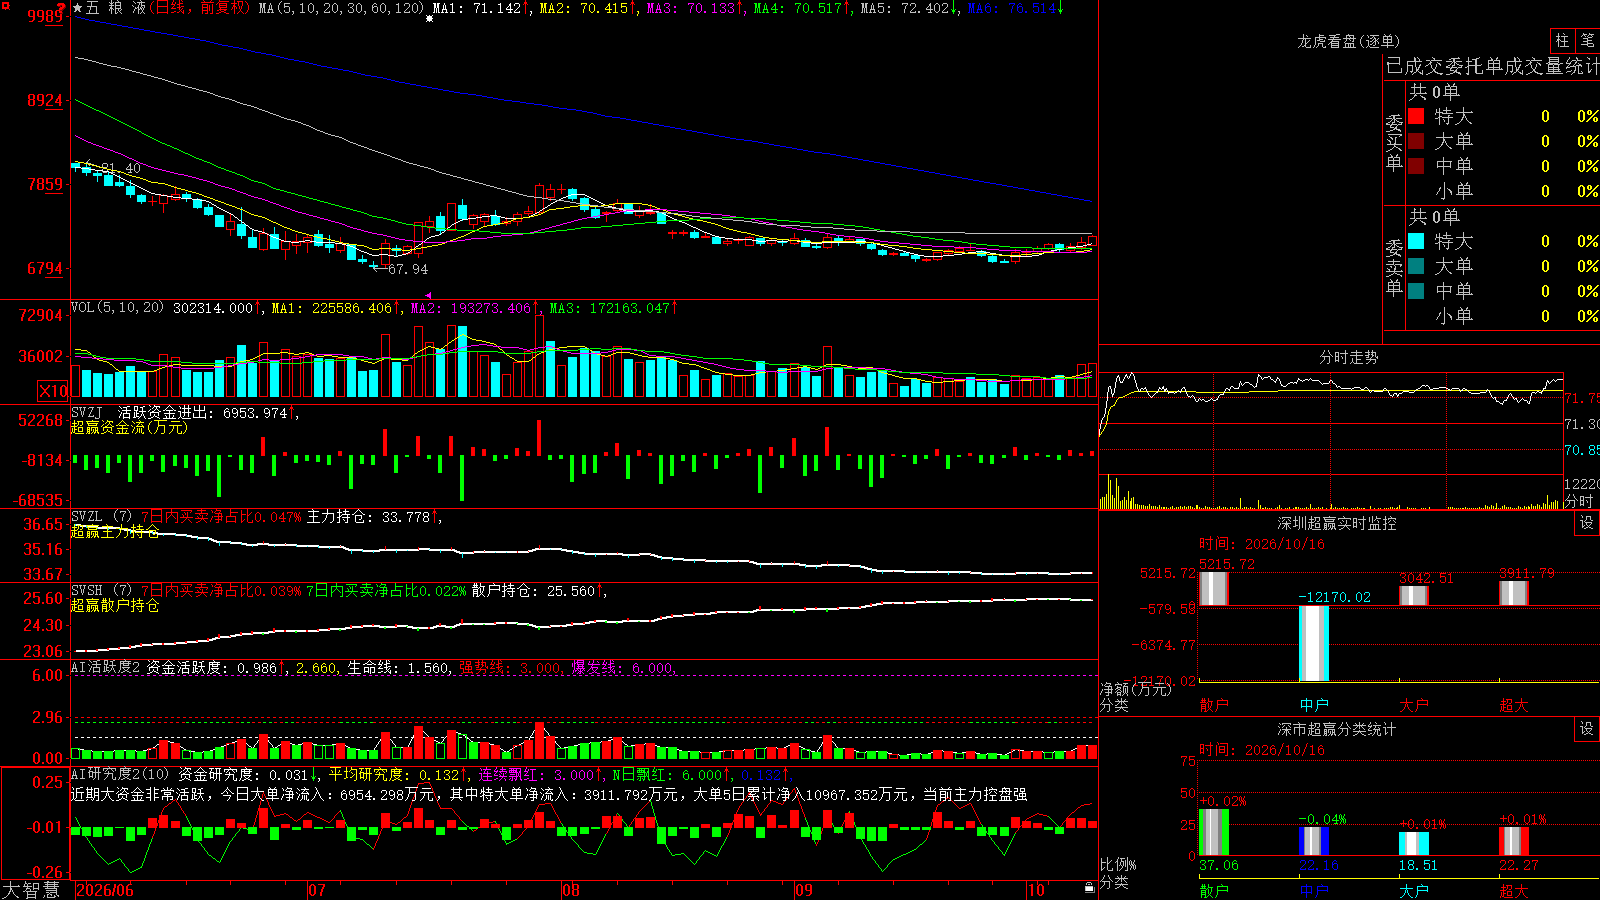Screen dimensions: 1600x900
Task: Click the dark red 大单 buy-order swatch
Action: pyautogui.click(x=1416, y=141)
